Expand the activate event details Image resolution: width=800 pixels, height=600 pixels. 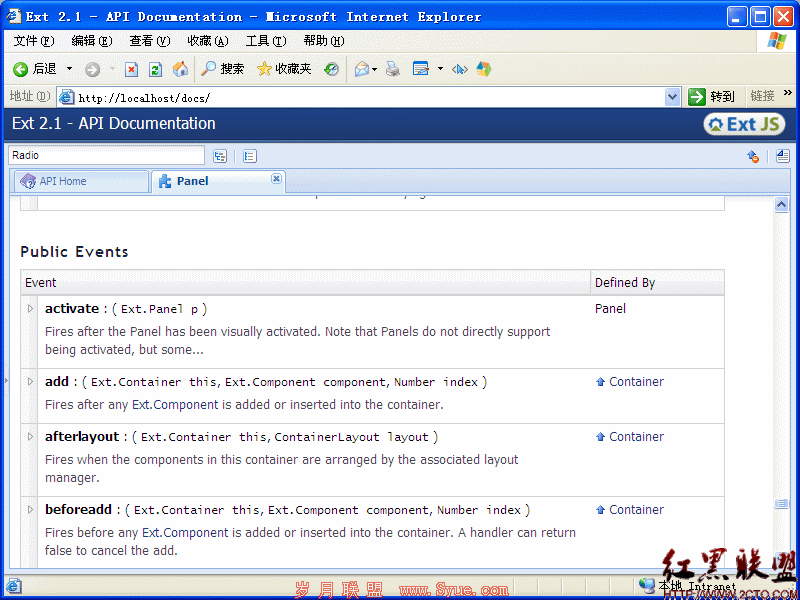pyautogui.click(x=30, y=309)
